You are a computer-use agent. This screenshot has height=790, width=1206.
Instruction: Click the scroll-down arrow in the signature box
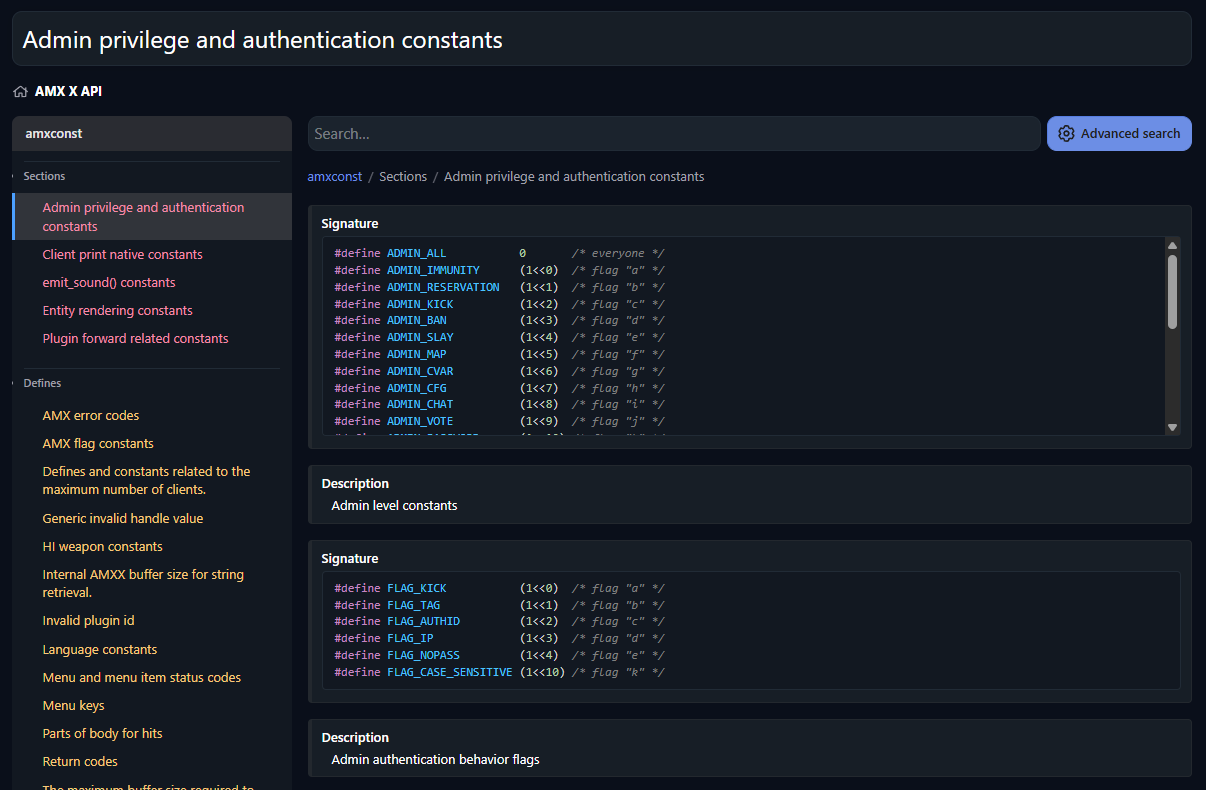pyautogui.click(x=1172, y=427)
